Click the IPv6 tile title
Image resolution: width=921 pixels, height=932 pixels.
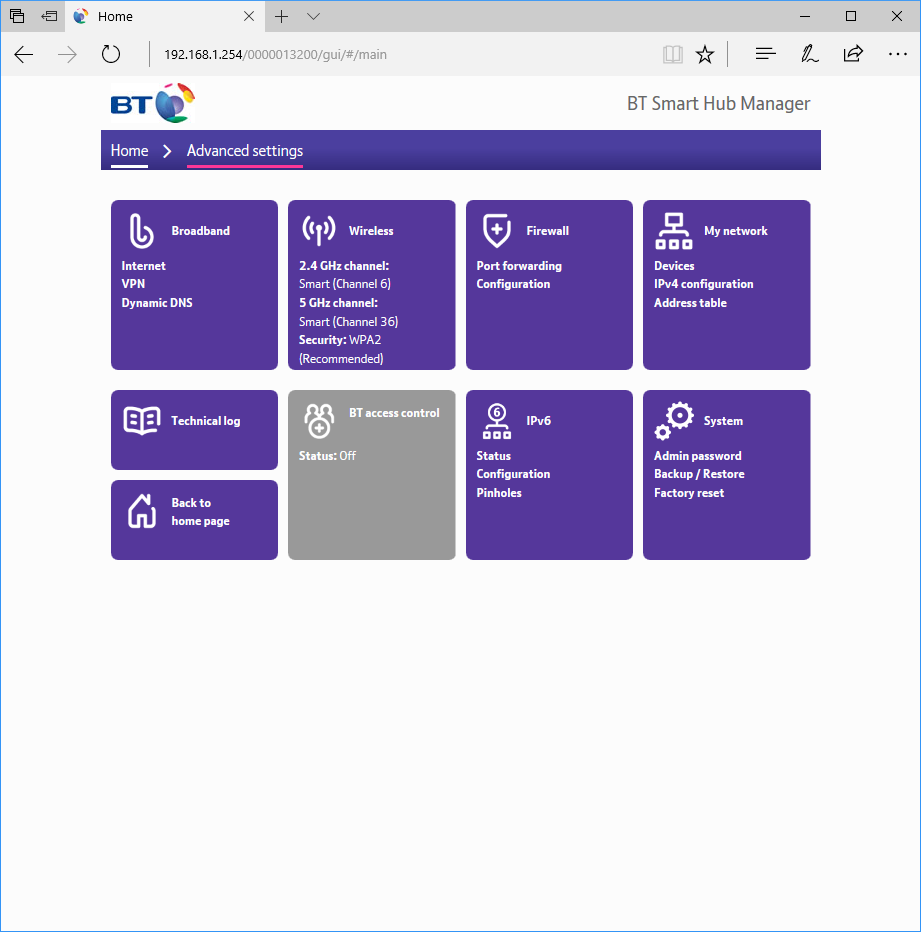point(539,421)
